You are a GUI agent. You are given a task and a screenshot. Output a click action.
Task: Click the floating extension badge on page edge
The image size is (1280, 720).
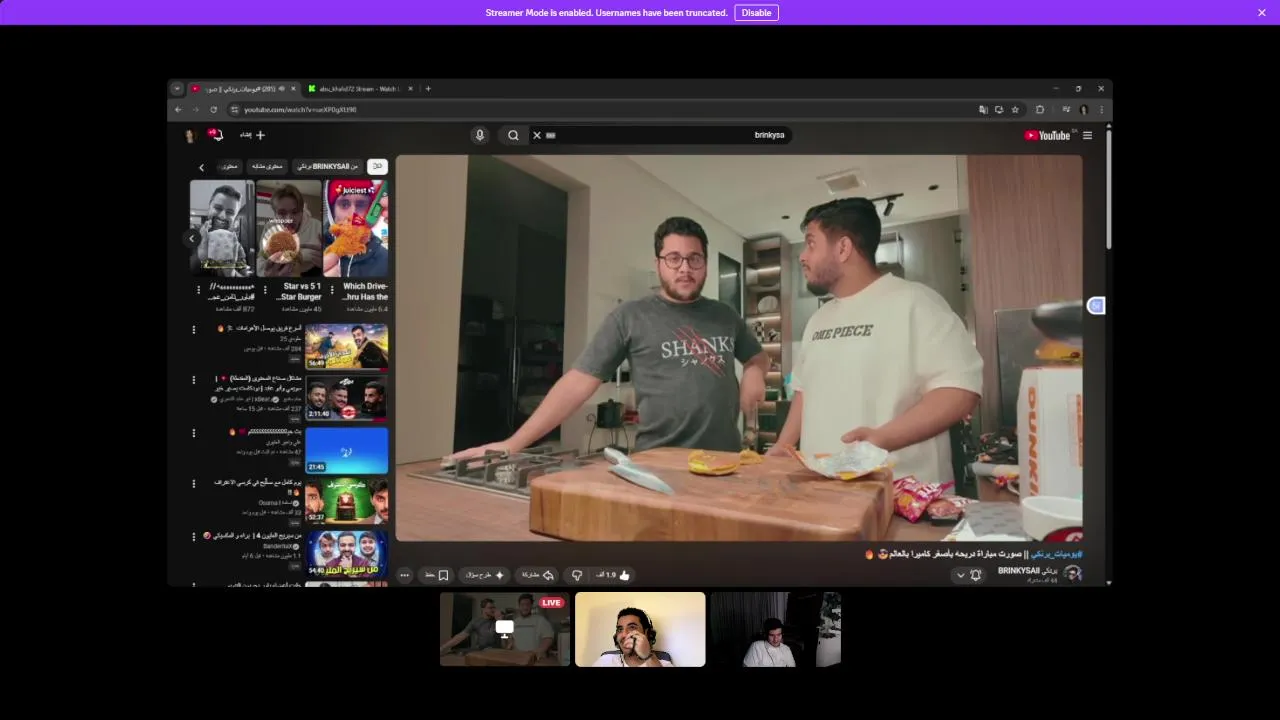pos(1096,306)
